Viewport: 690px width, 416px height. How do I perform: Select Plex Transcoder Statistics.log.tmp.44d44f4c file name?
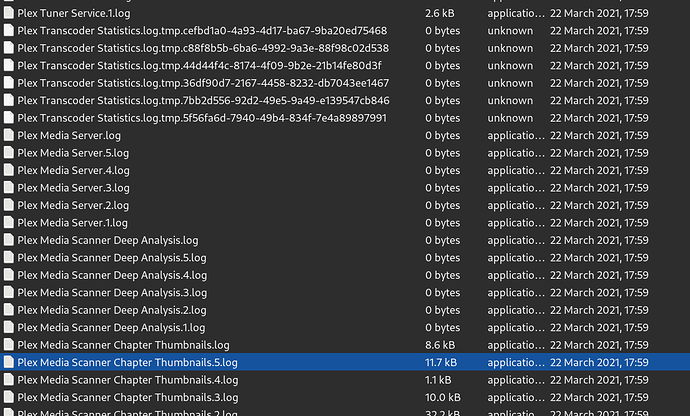pos(199,66)
